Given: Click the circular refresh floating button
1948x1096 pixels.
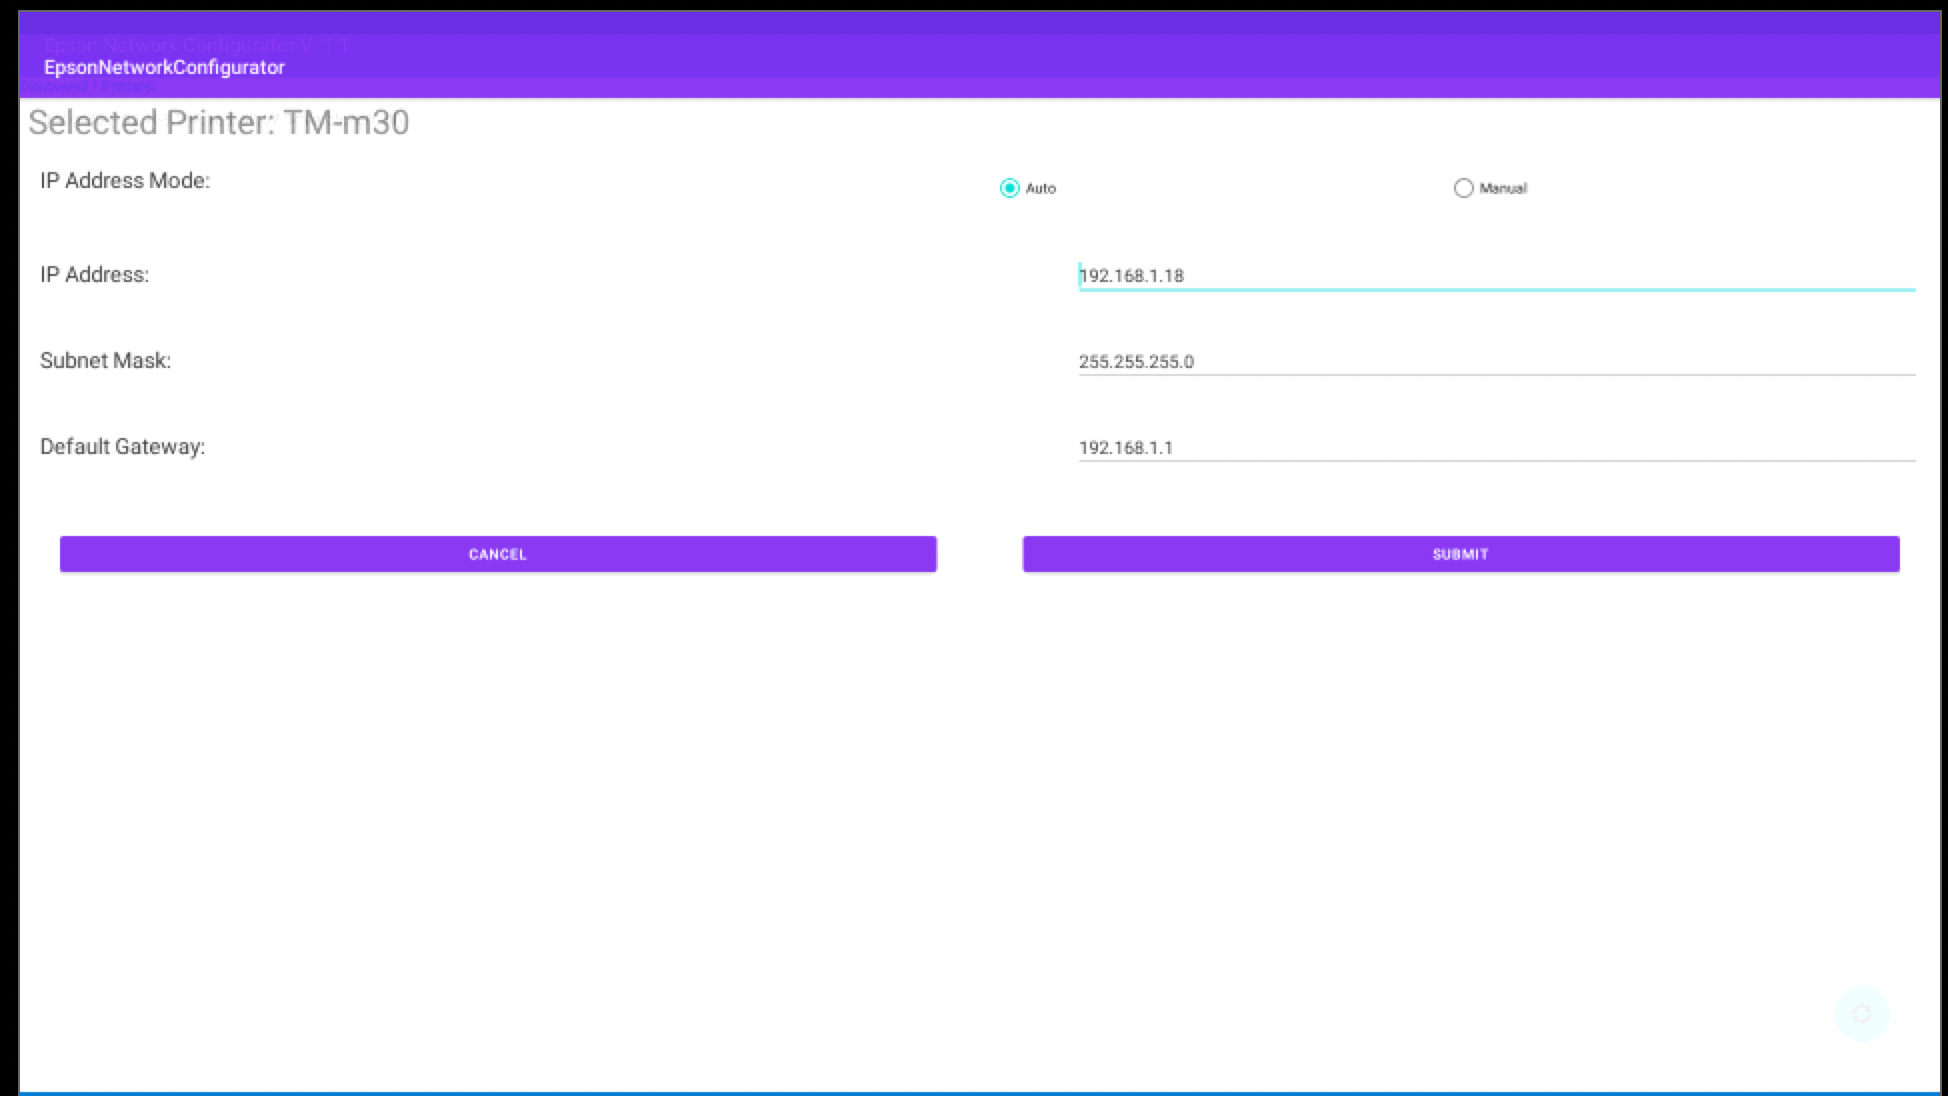Looking at the screenshot, I should 1861,1014.
